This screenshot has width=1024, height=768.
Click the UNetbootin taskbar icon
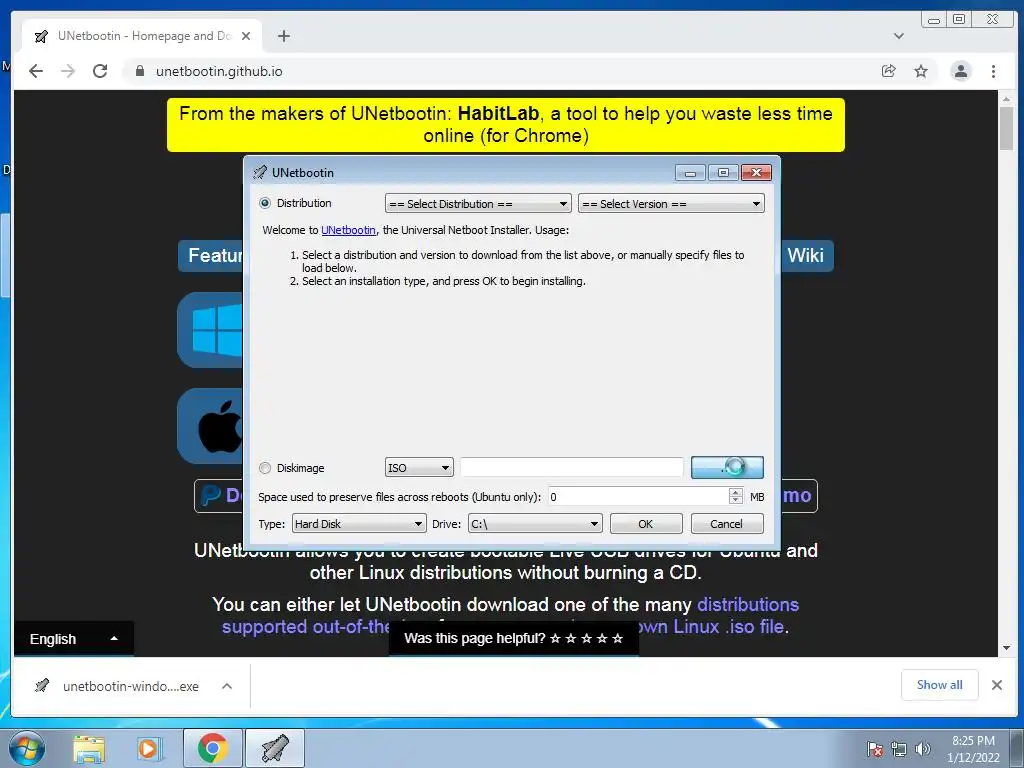[275, 748]
